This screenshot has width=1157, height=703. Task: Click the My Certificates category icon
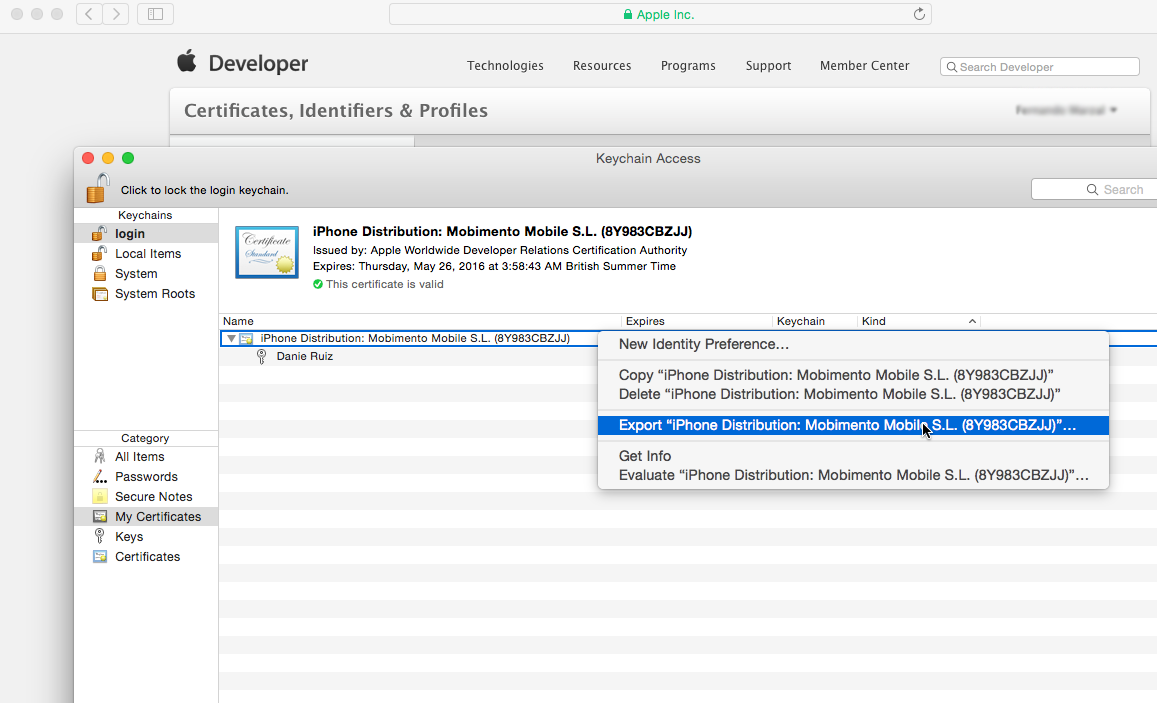100,516
